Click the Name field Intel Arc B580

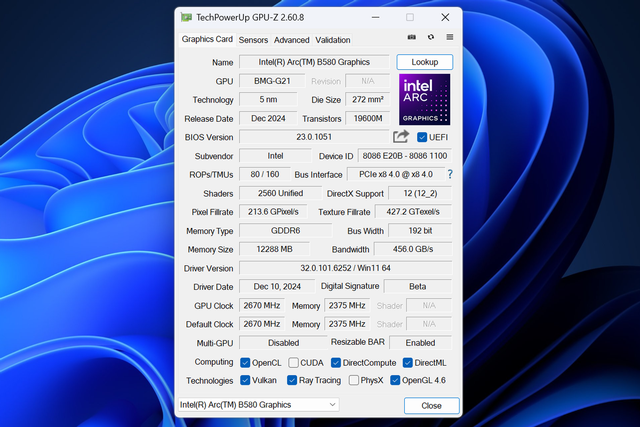pos(314,62)
